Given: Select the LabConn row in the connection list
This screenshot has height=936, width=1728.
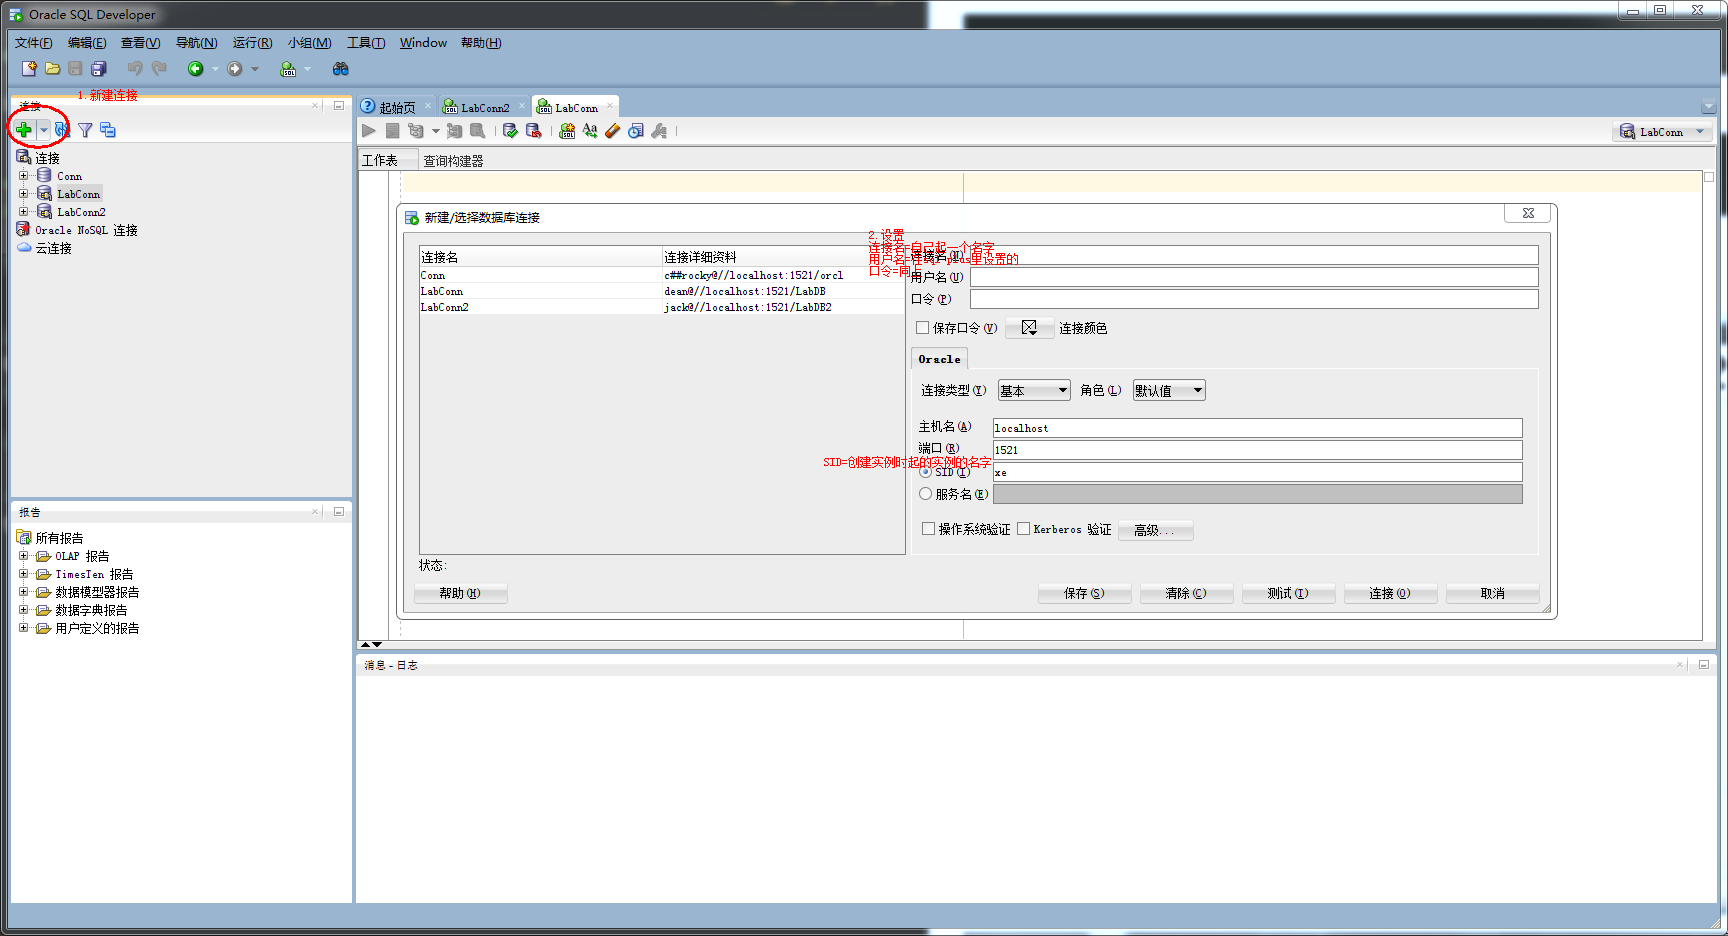Looking at the screenshot, I should (x=661, y=291).
